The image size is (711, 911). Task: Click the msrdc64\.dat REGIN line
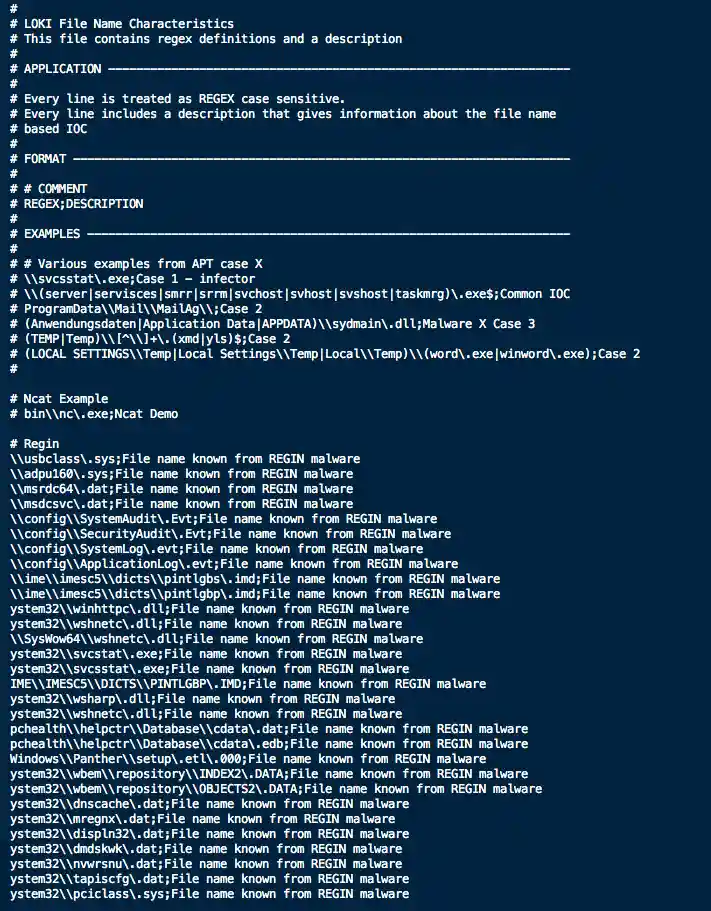coord(181,489)
